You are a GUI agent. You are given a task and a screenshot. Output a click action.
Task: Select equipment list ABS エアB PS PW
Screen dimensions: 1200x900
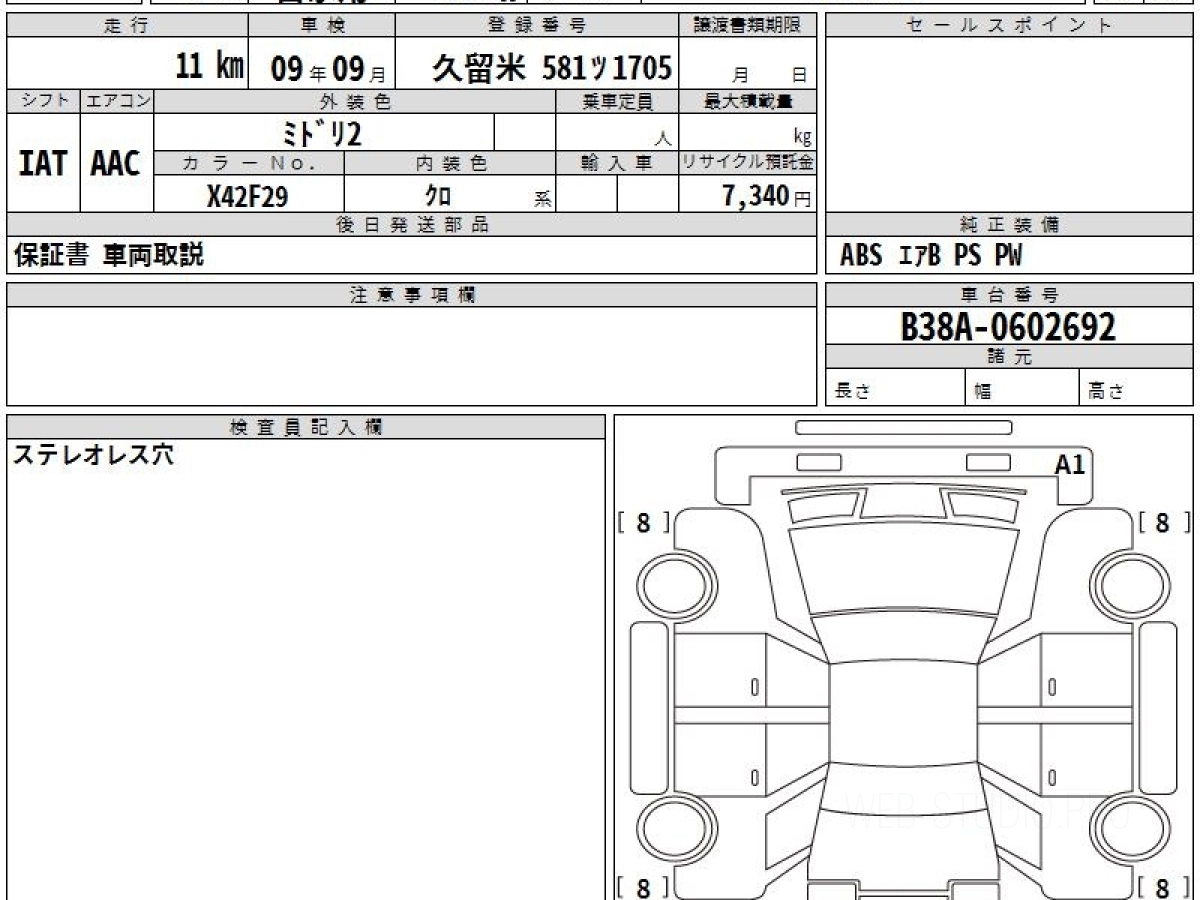coord(931,256)
